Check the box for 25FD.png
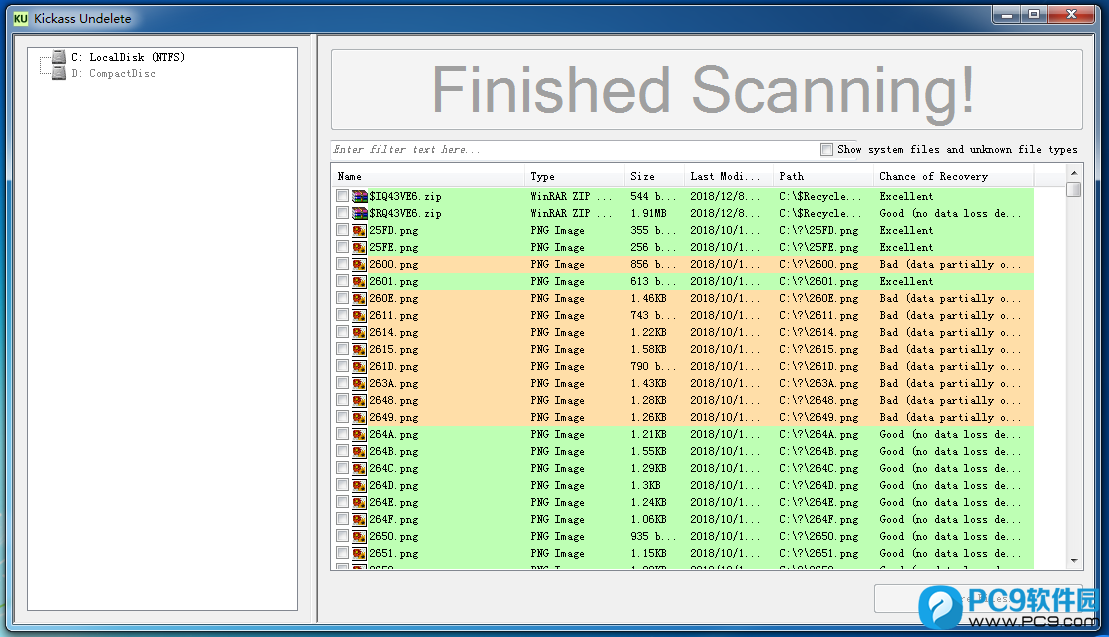1109x637 pixels. [x=343, y=230]
